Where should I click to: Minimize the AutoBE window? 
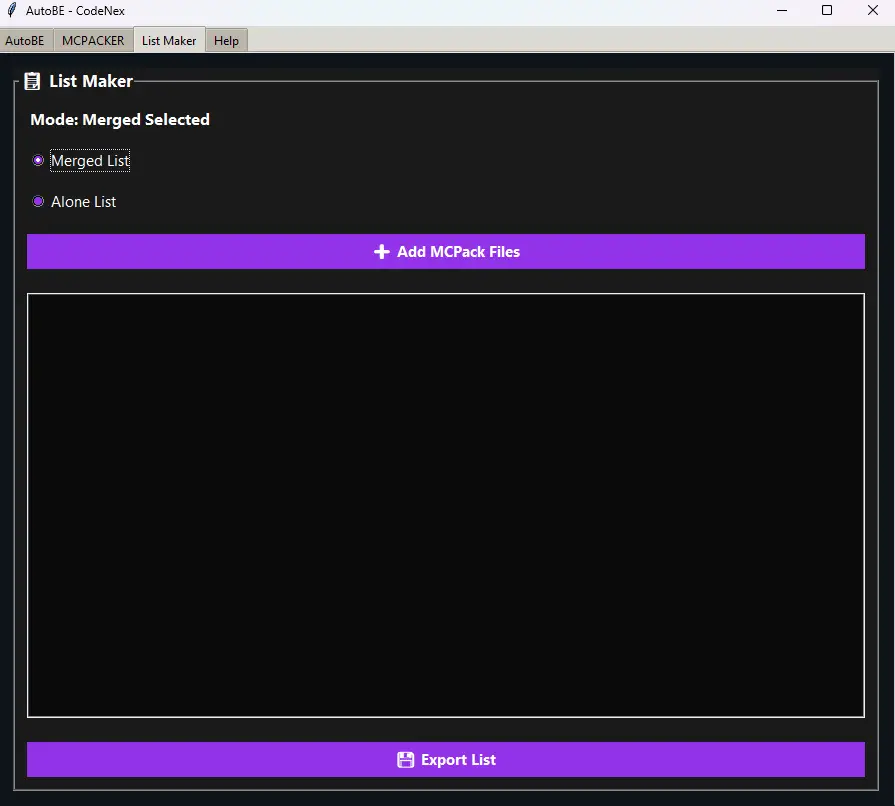coord(780,11)
